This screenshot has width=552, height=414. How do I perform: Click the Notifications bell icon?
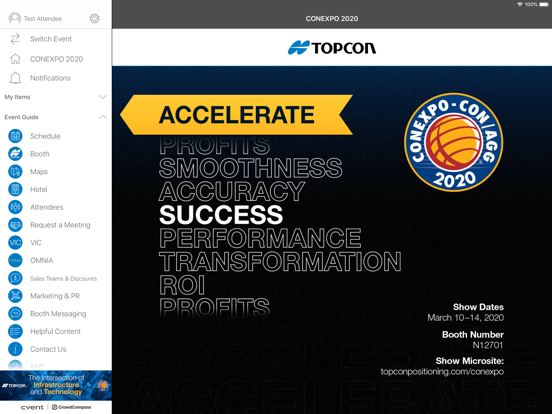(x=15, y=78)
